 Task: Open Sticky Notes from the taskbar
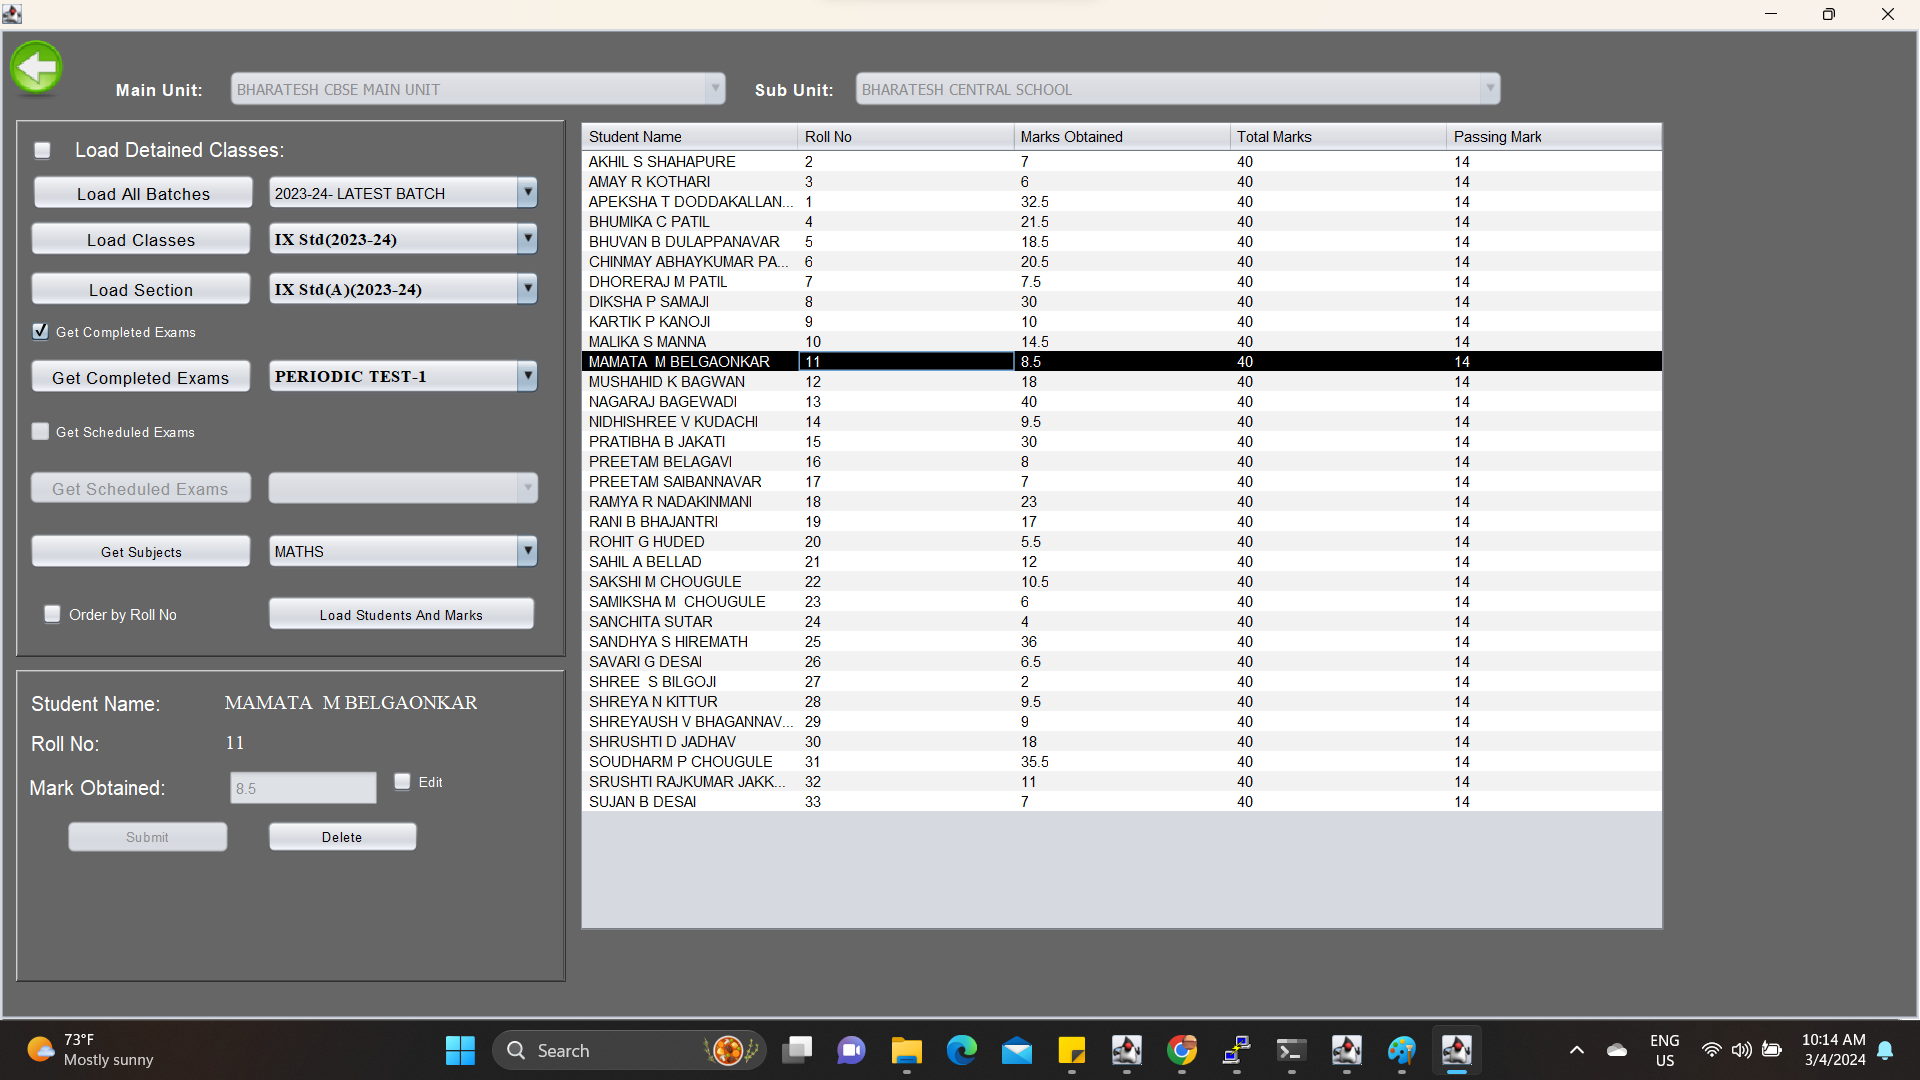pyautogui.click(x=1071, y=1051)
